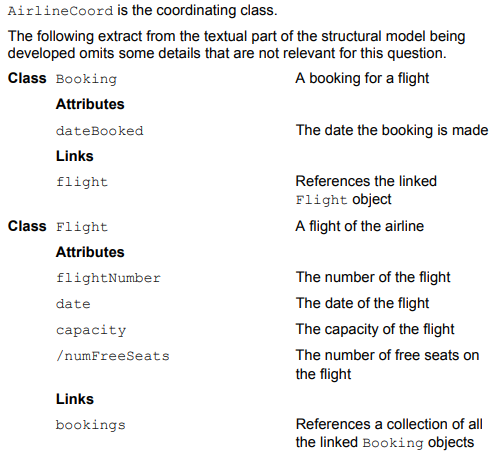Click the /numFreeSeats derived attribute

coord(113,356)
